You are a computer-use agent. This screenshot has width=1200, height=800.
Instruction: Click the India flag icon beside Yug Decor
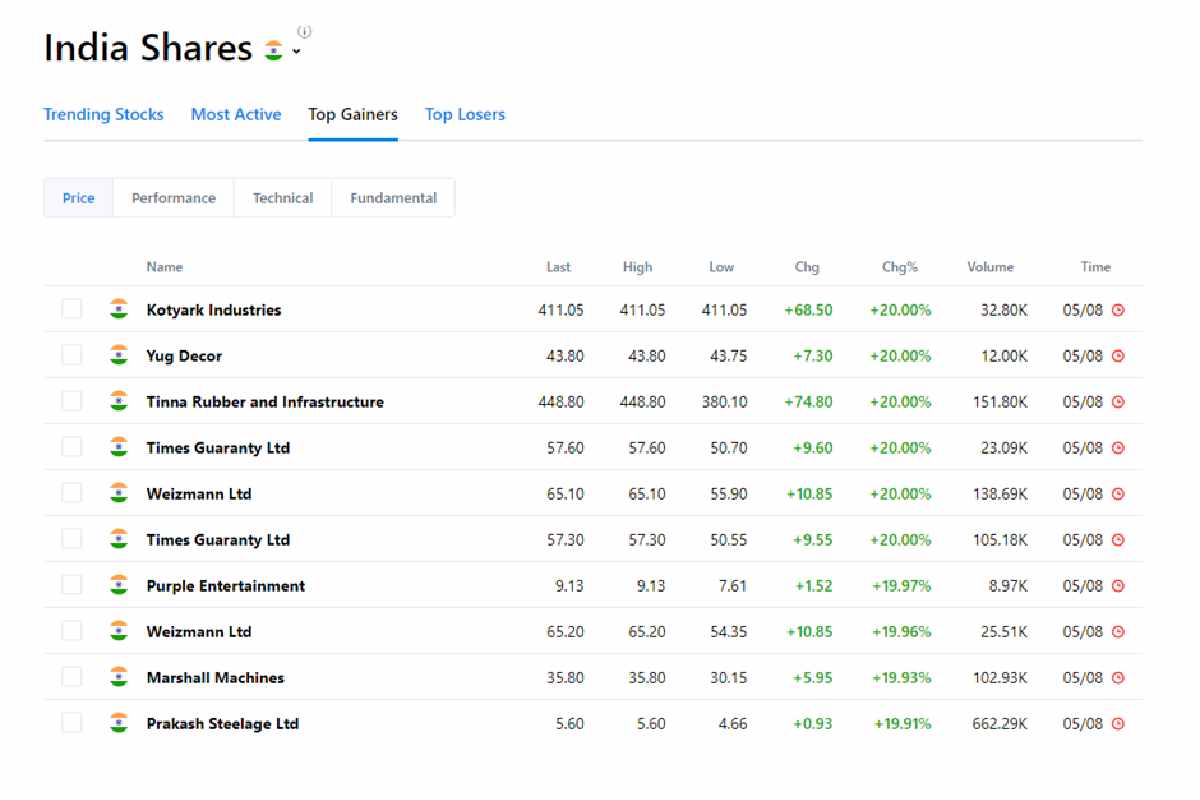coord(119,355)
